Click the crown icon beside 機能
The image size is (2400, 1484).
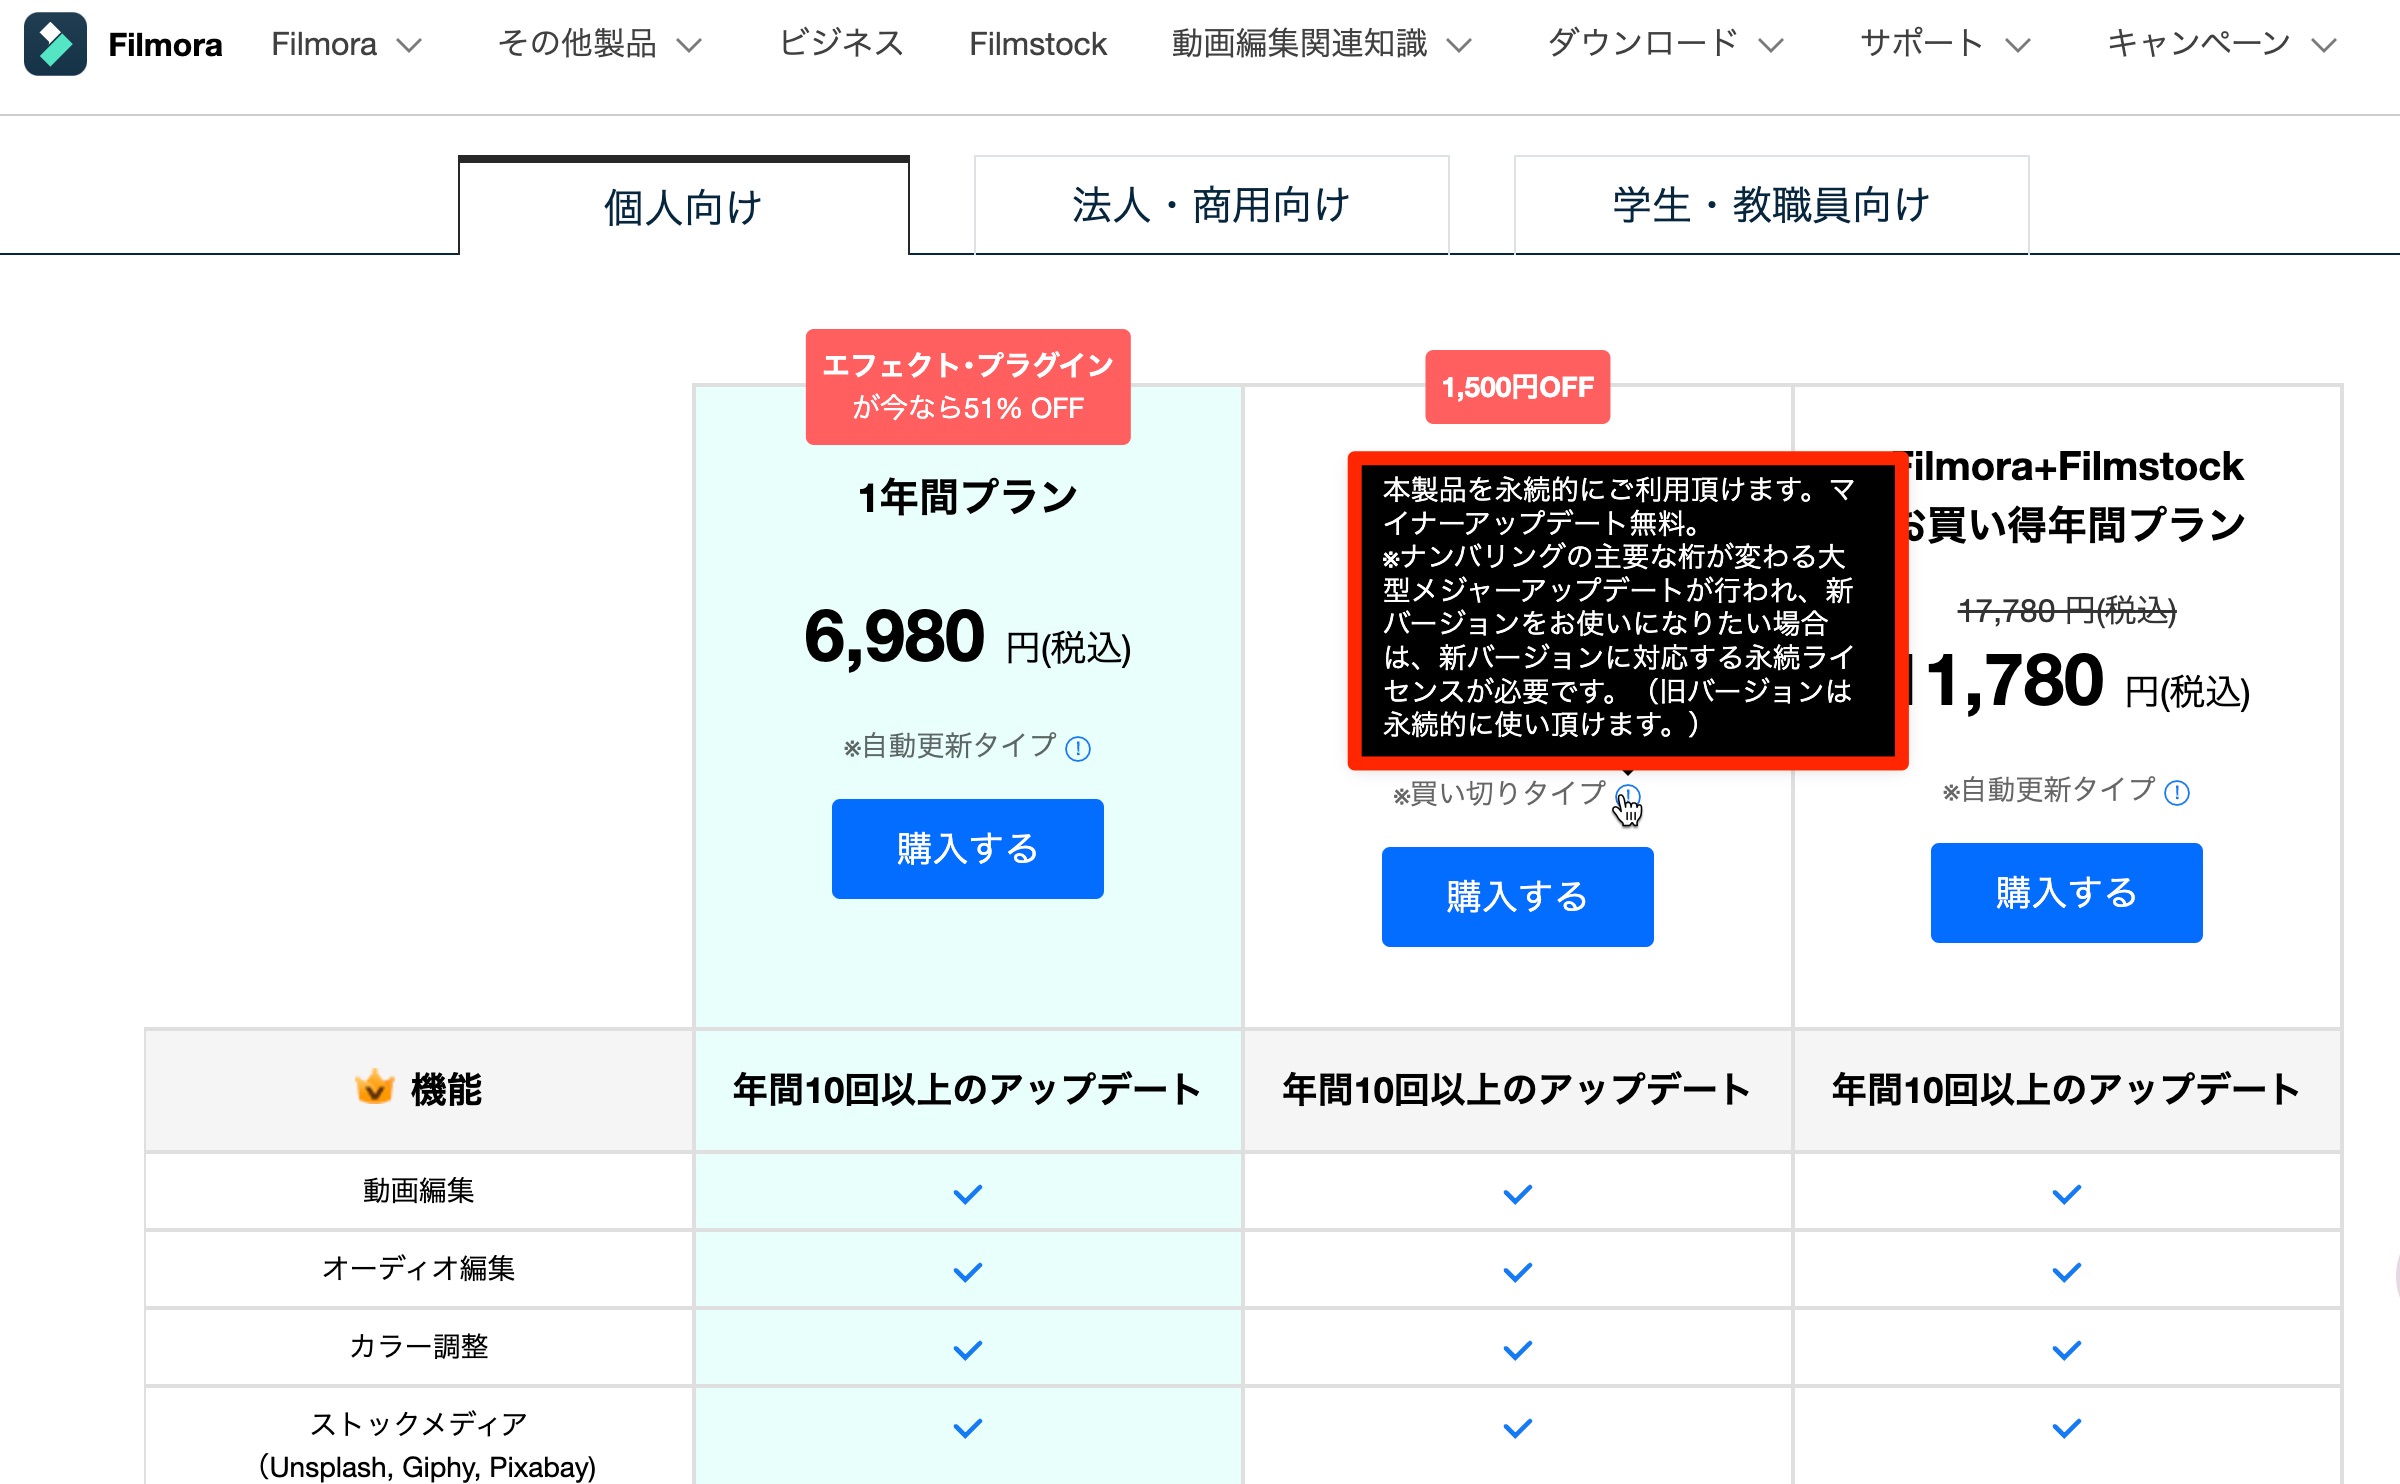pos(374,1087)
